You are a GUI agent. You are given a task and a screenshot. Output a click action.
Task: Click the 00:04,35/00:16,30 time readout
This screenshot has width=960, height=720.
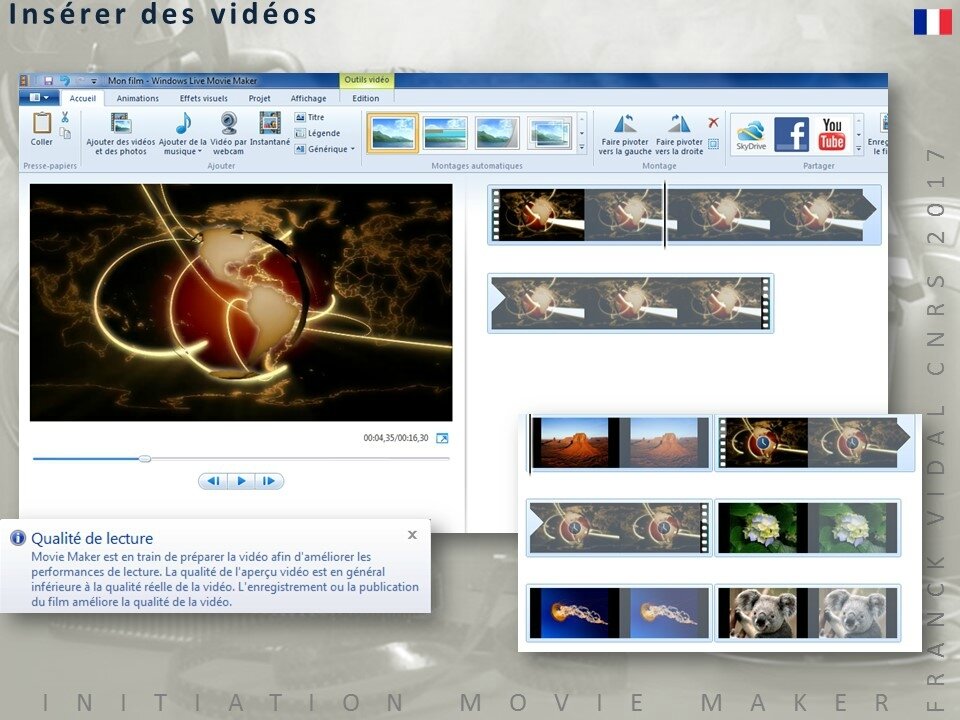click(x=396, y=438)
